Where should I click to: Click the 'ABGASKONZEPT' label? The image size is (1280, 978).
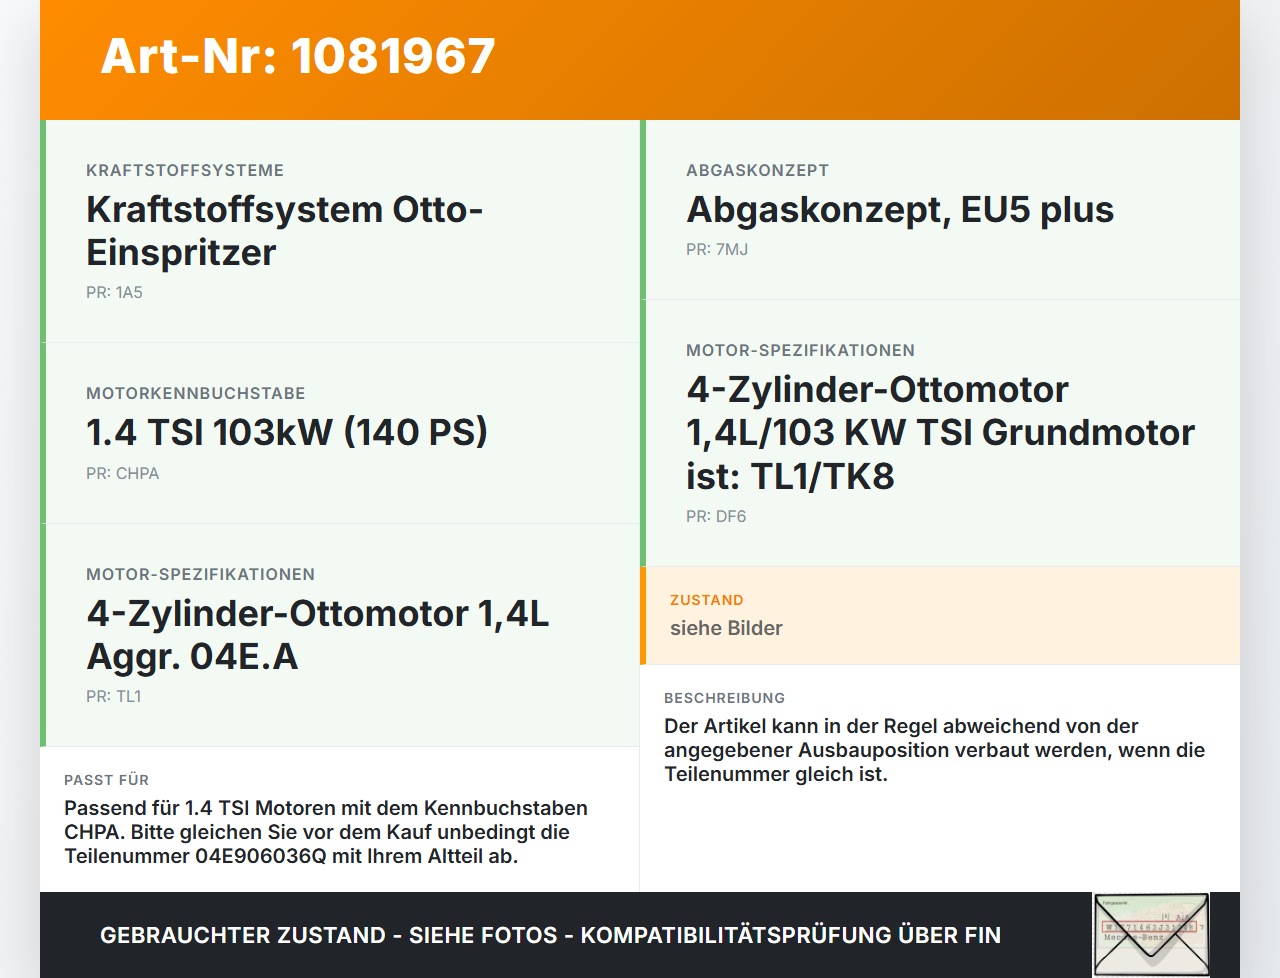(757, 171)
